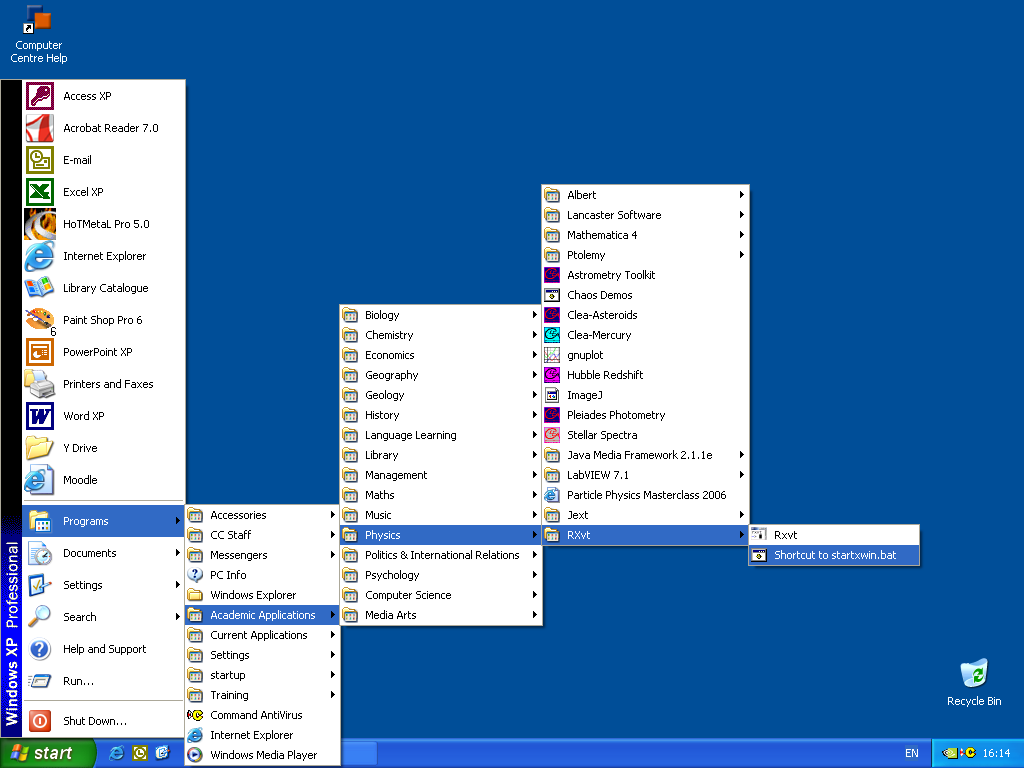Expand the Mathematica 4 submenu arrow

pyautogui.click(x=741, y=235)
